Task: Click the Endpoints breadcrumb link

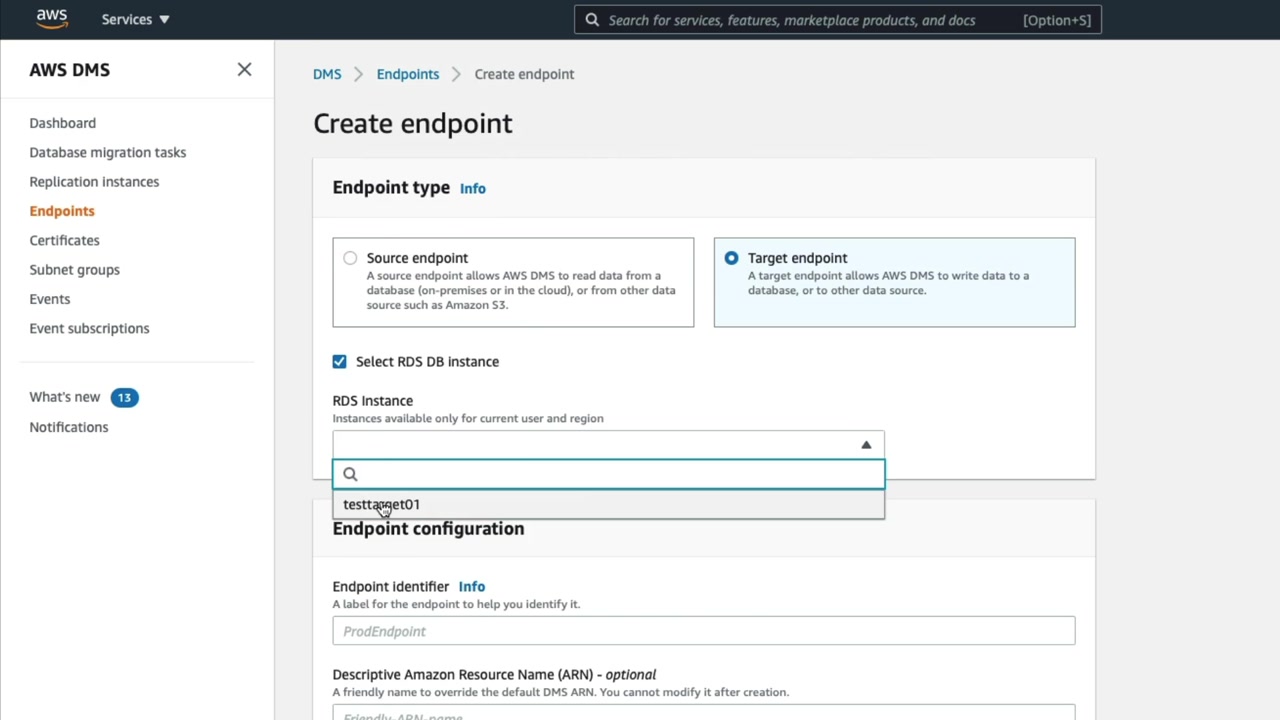Action: point(407,74)
